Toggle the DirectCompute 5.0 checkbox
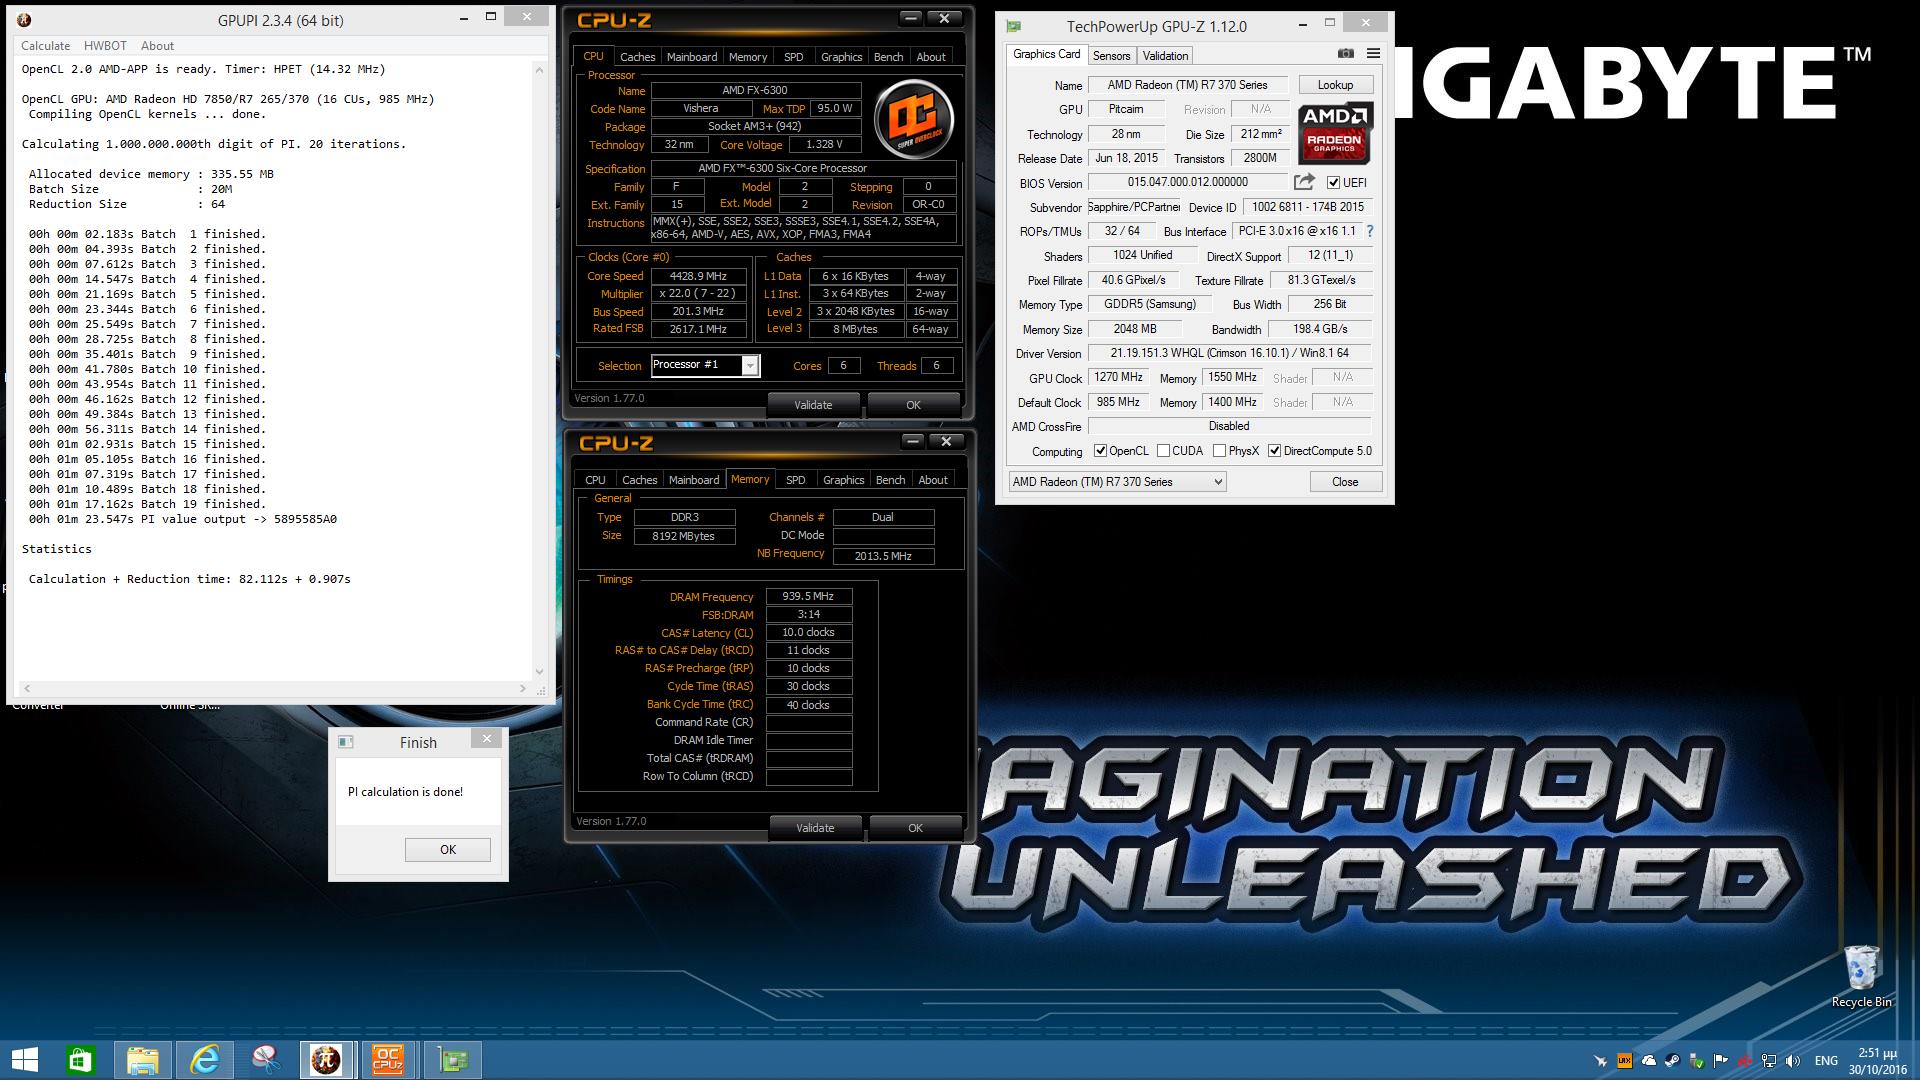 tap(1275, 451)
